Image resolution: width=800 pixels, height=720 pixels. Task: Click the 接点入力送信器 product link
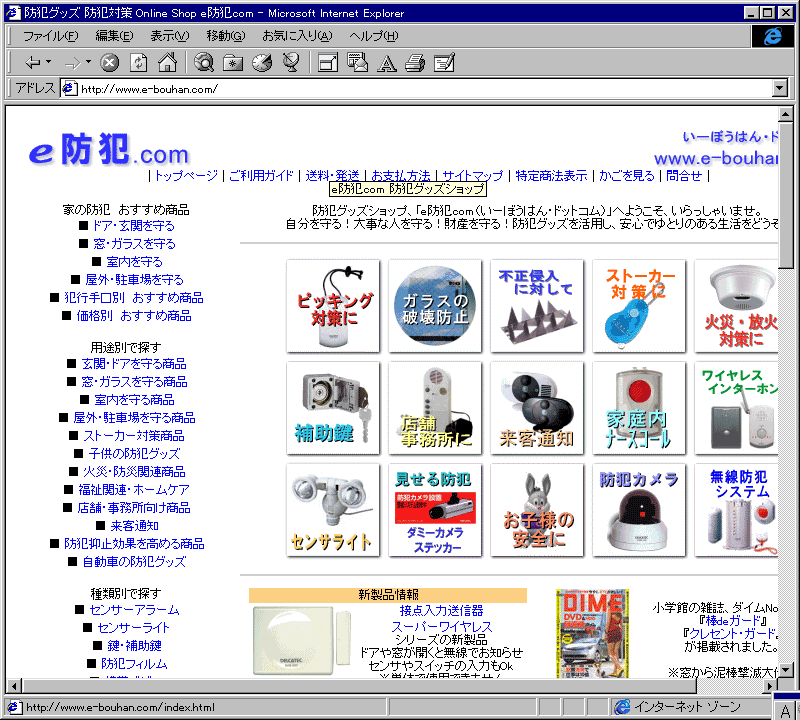[x=441, y=610]
